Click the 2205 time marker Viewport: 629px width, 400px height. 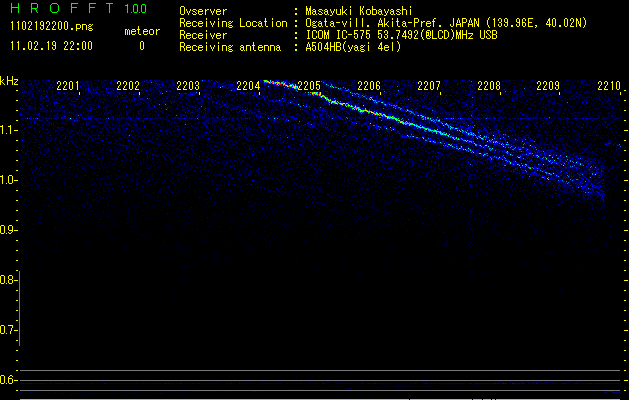tap(309, 86)
